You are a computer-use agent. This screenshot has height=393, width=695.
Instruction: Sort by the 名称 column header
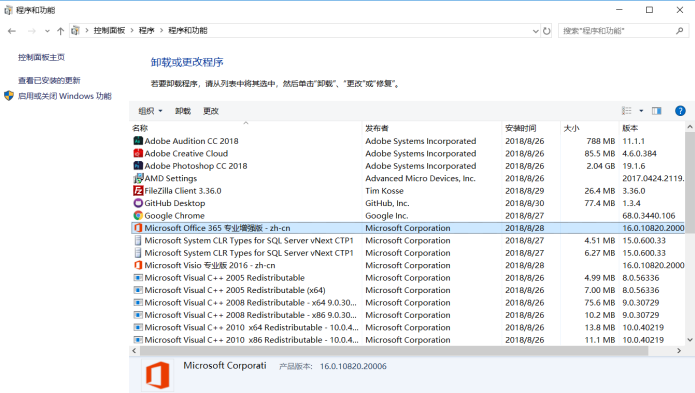[x=246, y=128]
